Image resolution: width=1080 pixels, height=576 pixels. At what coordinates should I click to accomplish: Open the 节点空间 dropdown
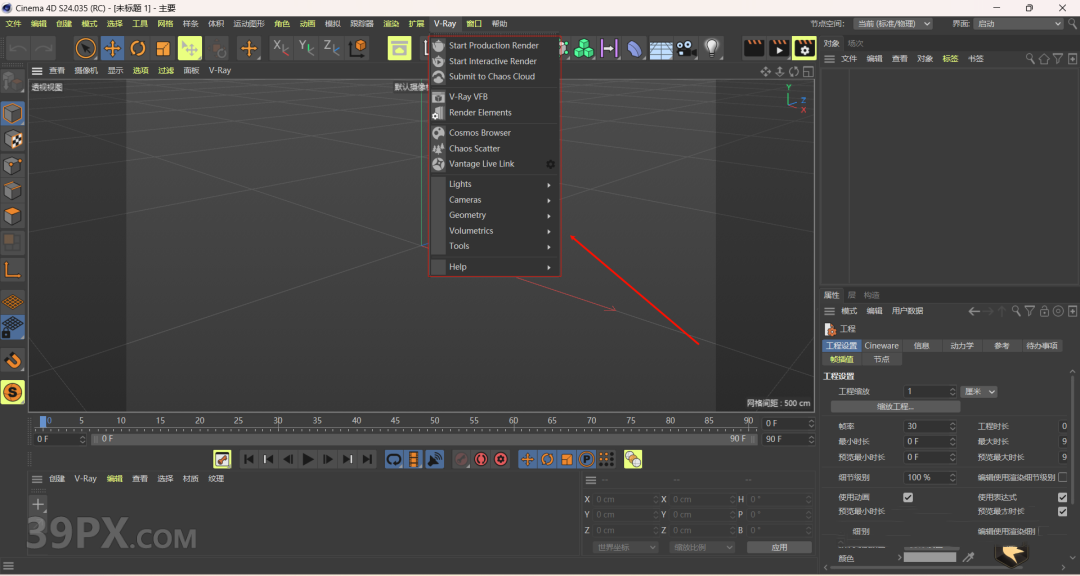(893, 23)
